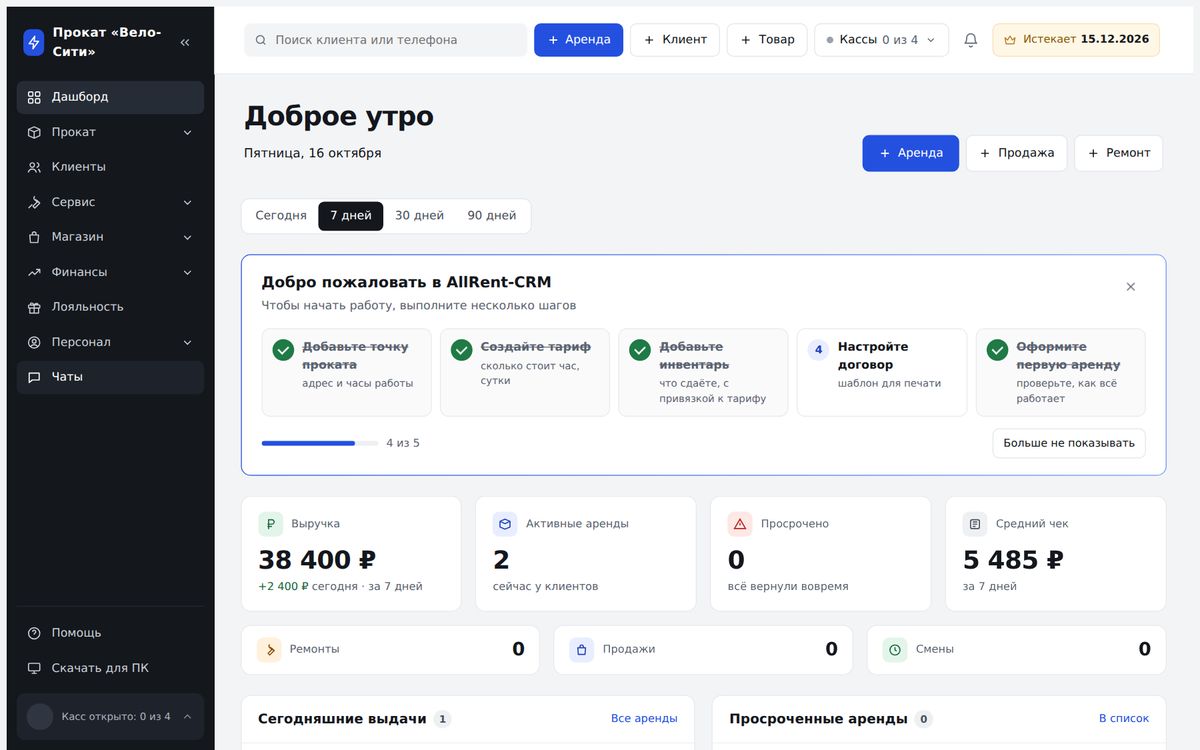Viewport: 1200px width, 750px height.
Task: Select the Сегодня period tab
Action: pos(281,216)
